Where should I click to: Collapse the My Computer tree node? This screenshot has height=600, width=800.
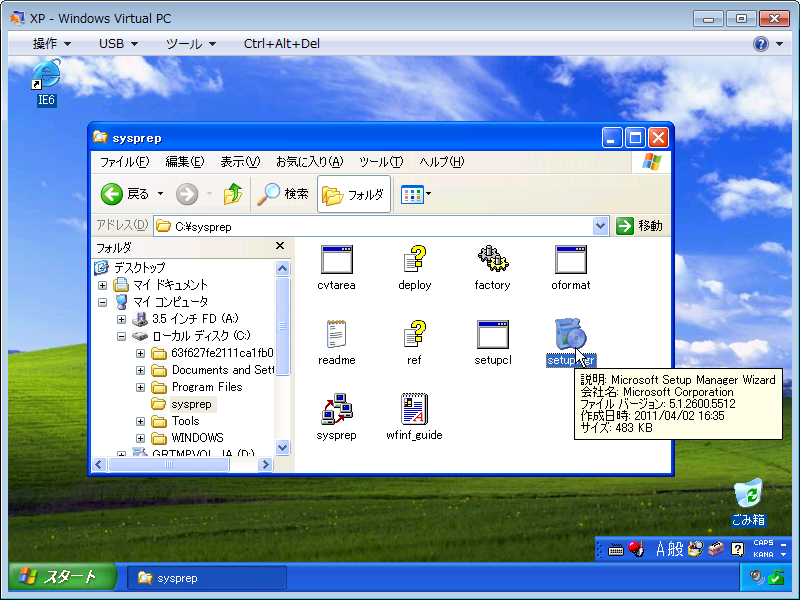point(103,302)
